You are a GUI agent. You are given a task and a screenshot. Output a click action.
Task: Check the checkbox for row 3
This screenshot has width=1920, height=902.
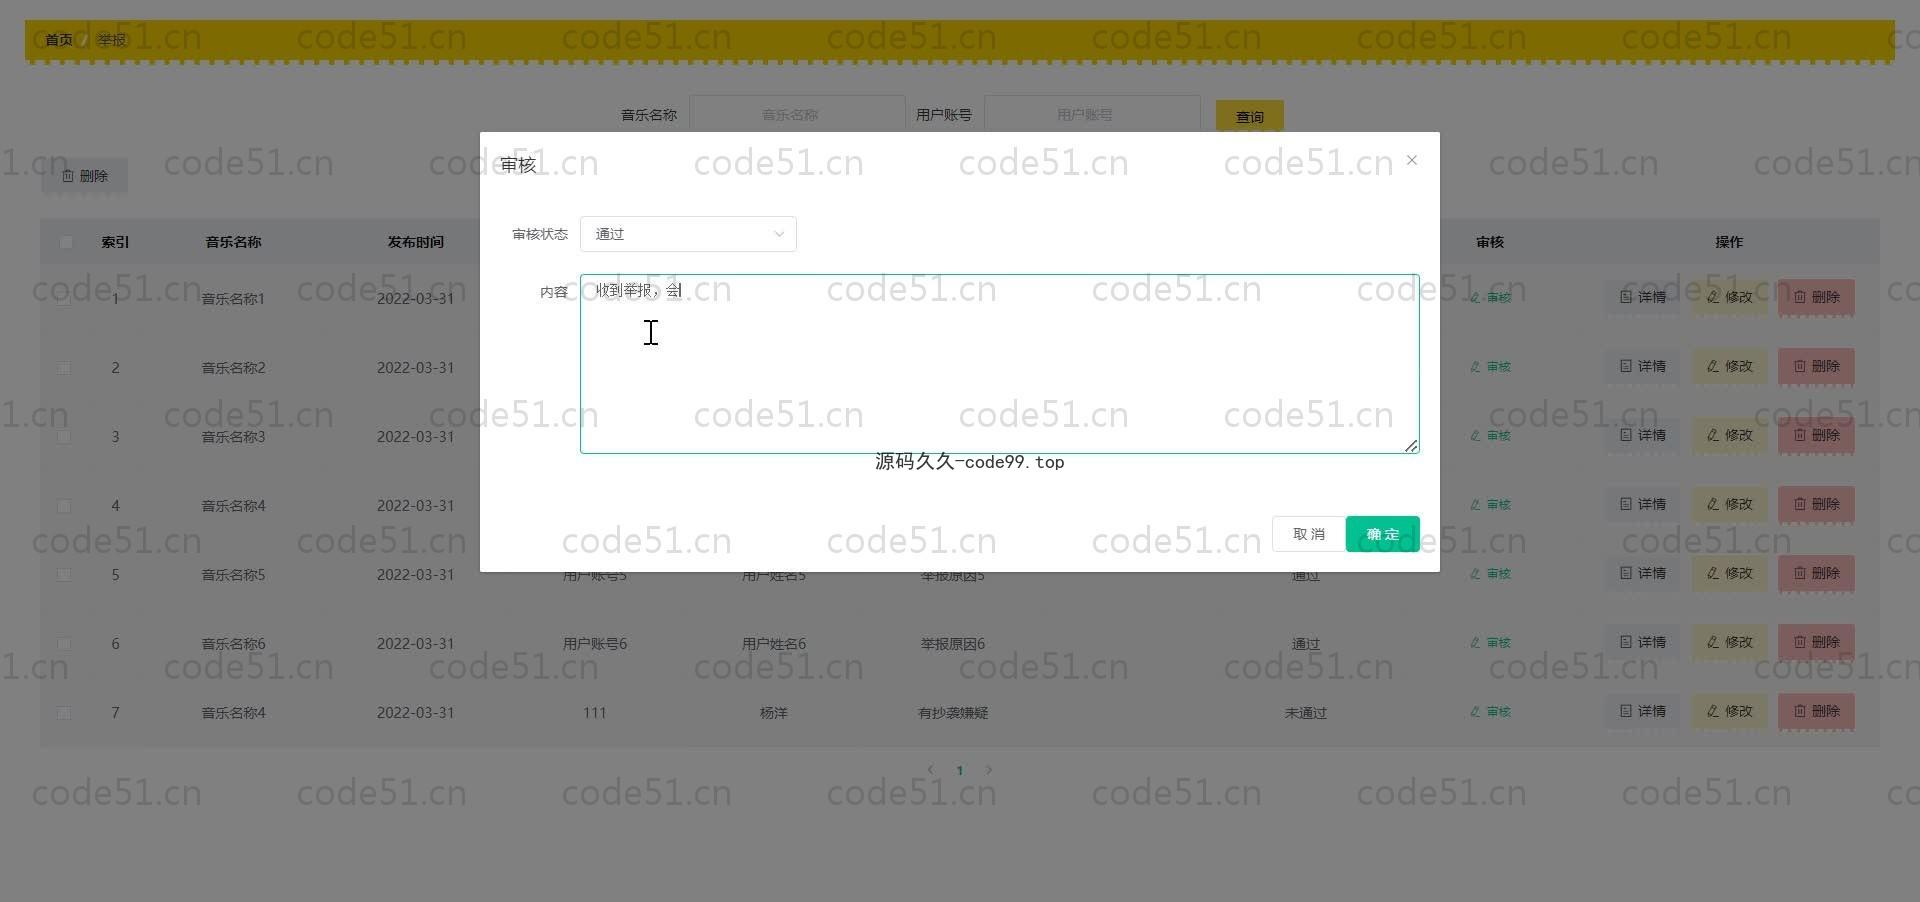[64, 437]
